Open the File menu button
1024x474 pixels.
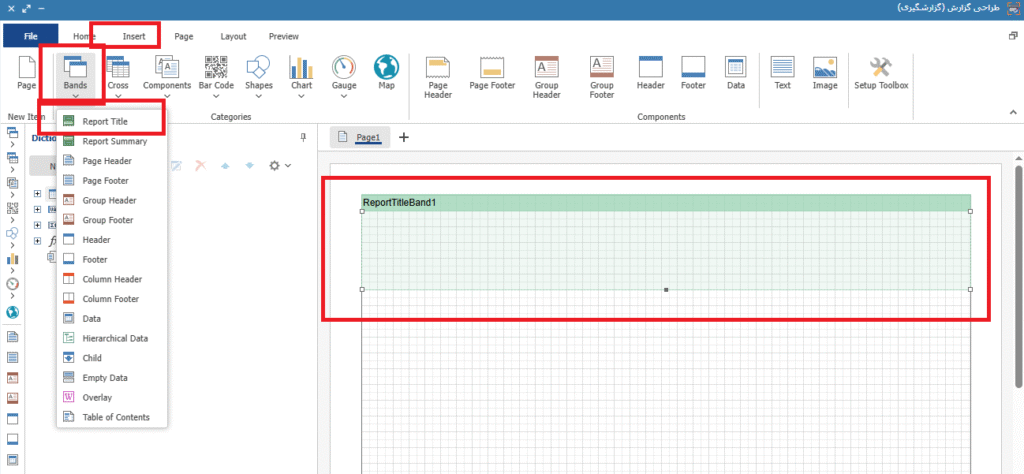(x=30, y=36)
